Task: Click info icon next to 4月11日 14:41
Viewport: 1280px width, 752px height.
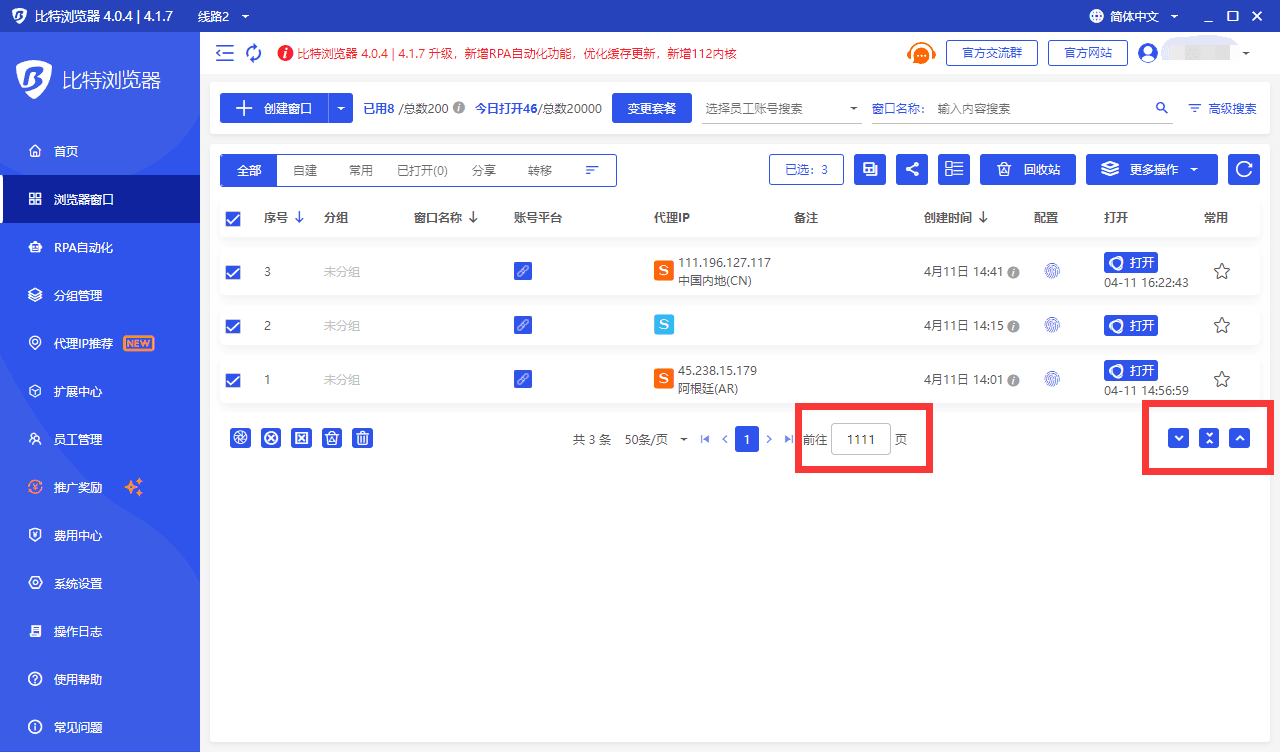Action: pyautogui.click(x=1013, y=272)
